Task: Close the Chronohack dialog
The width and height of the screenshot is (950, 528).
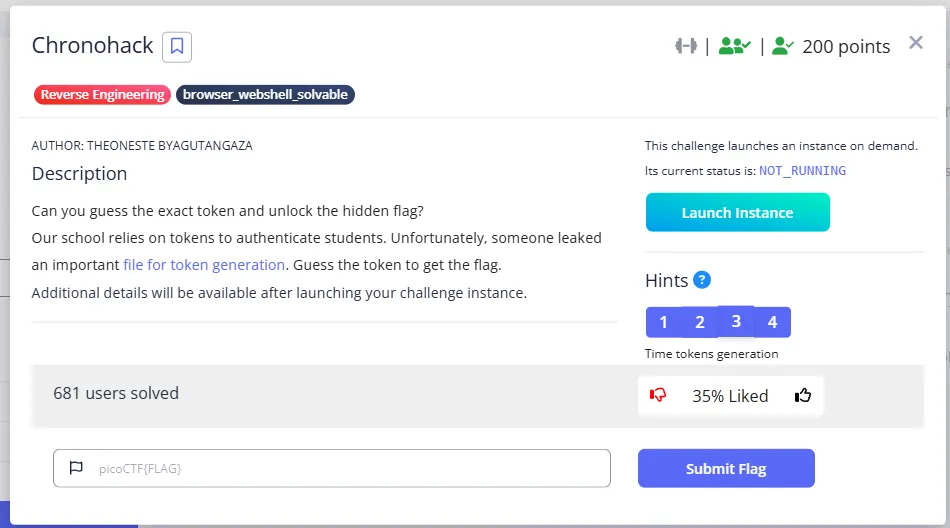Action: pos(915,42)
